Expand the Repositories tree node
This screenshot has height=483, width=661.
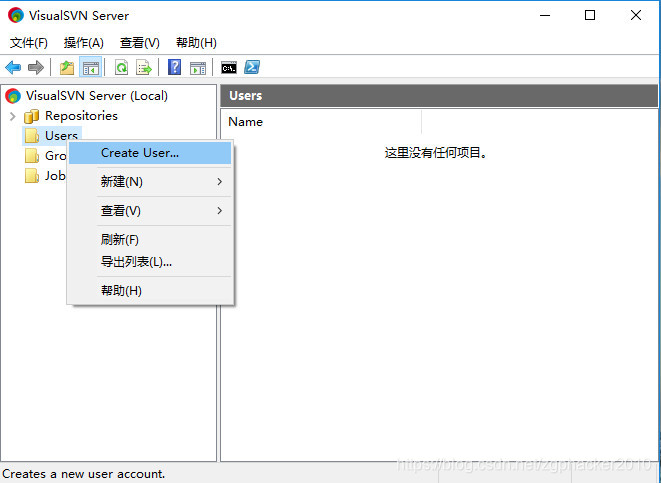[x=13, y=116]
